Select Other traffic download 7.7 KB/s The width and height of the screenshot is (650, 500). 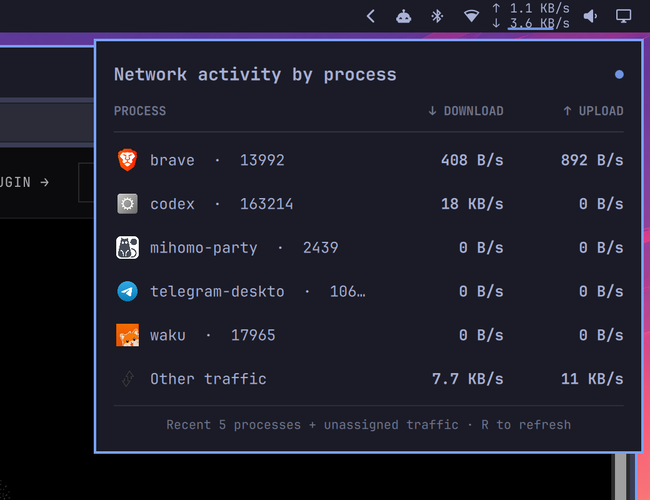468,379
